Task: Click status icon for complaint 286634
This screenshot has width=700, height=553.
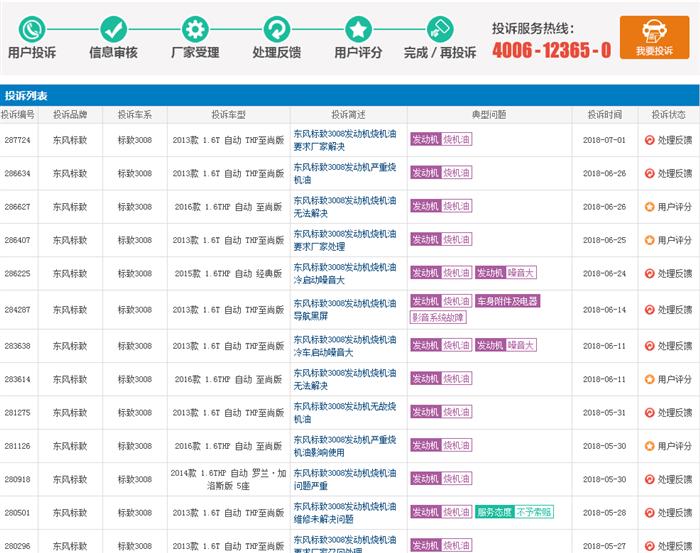Action: click(x=650, y=174)
